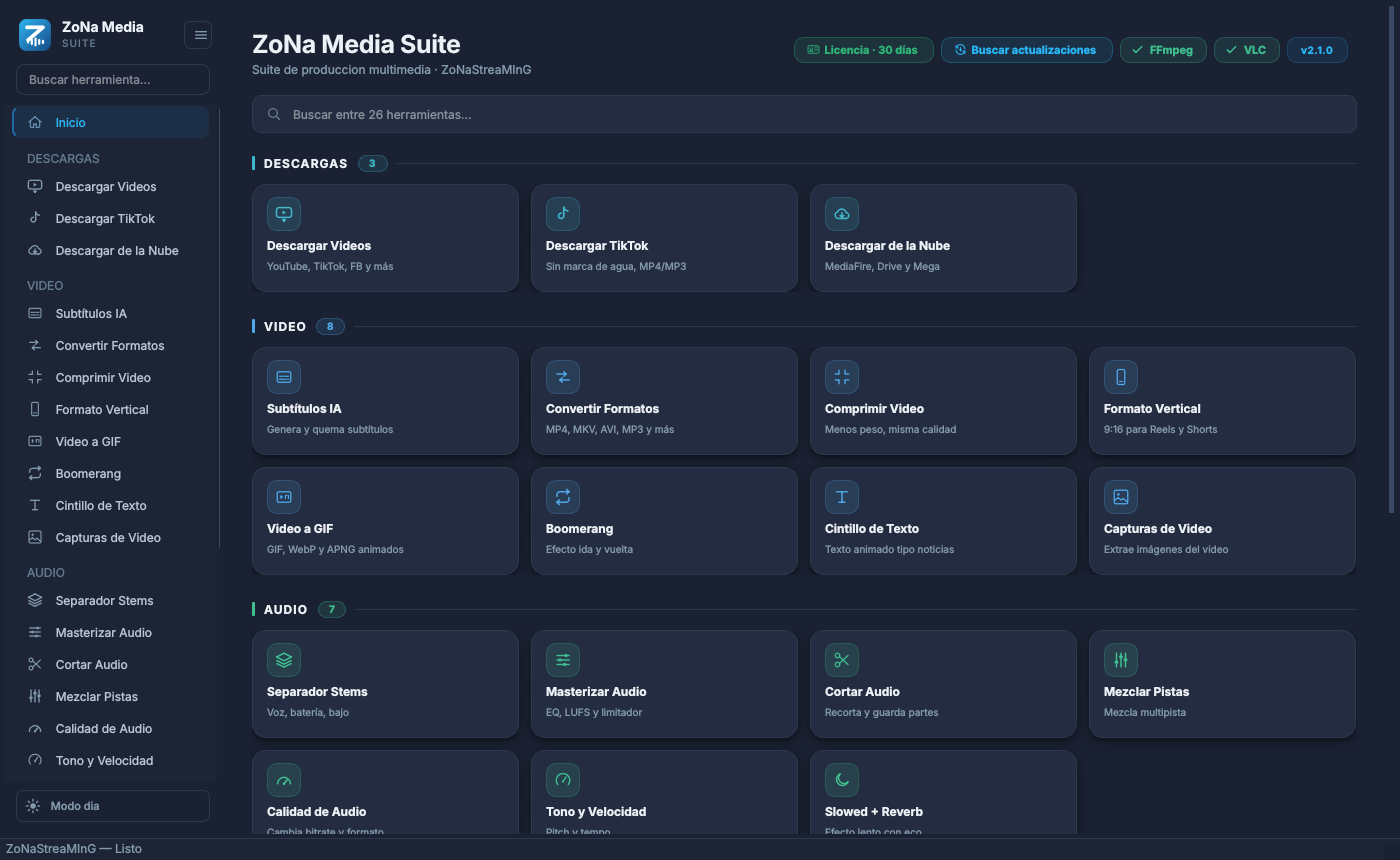Click the ZoNaStreaMInG — Listo status text

coord(74,849)
